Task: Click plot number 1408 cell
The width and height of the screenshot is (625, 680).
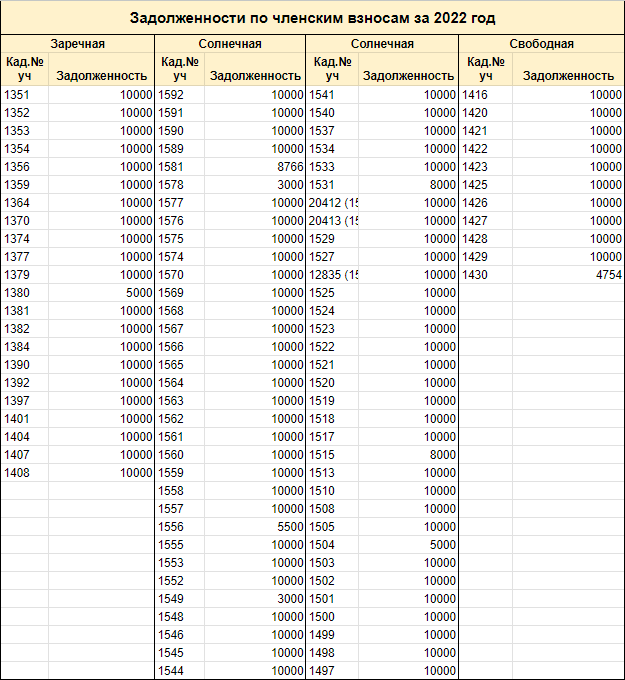Action: [25, 473]
